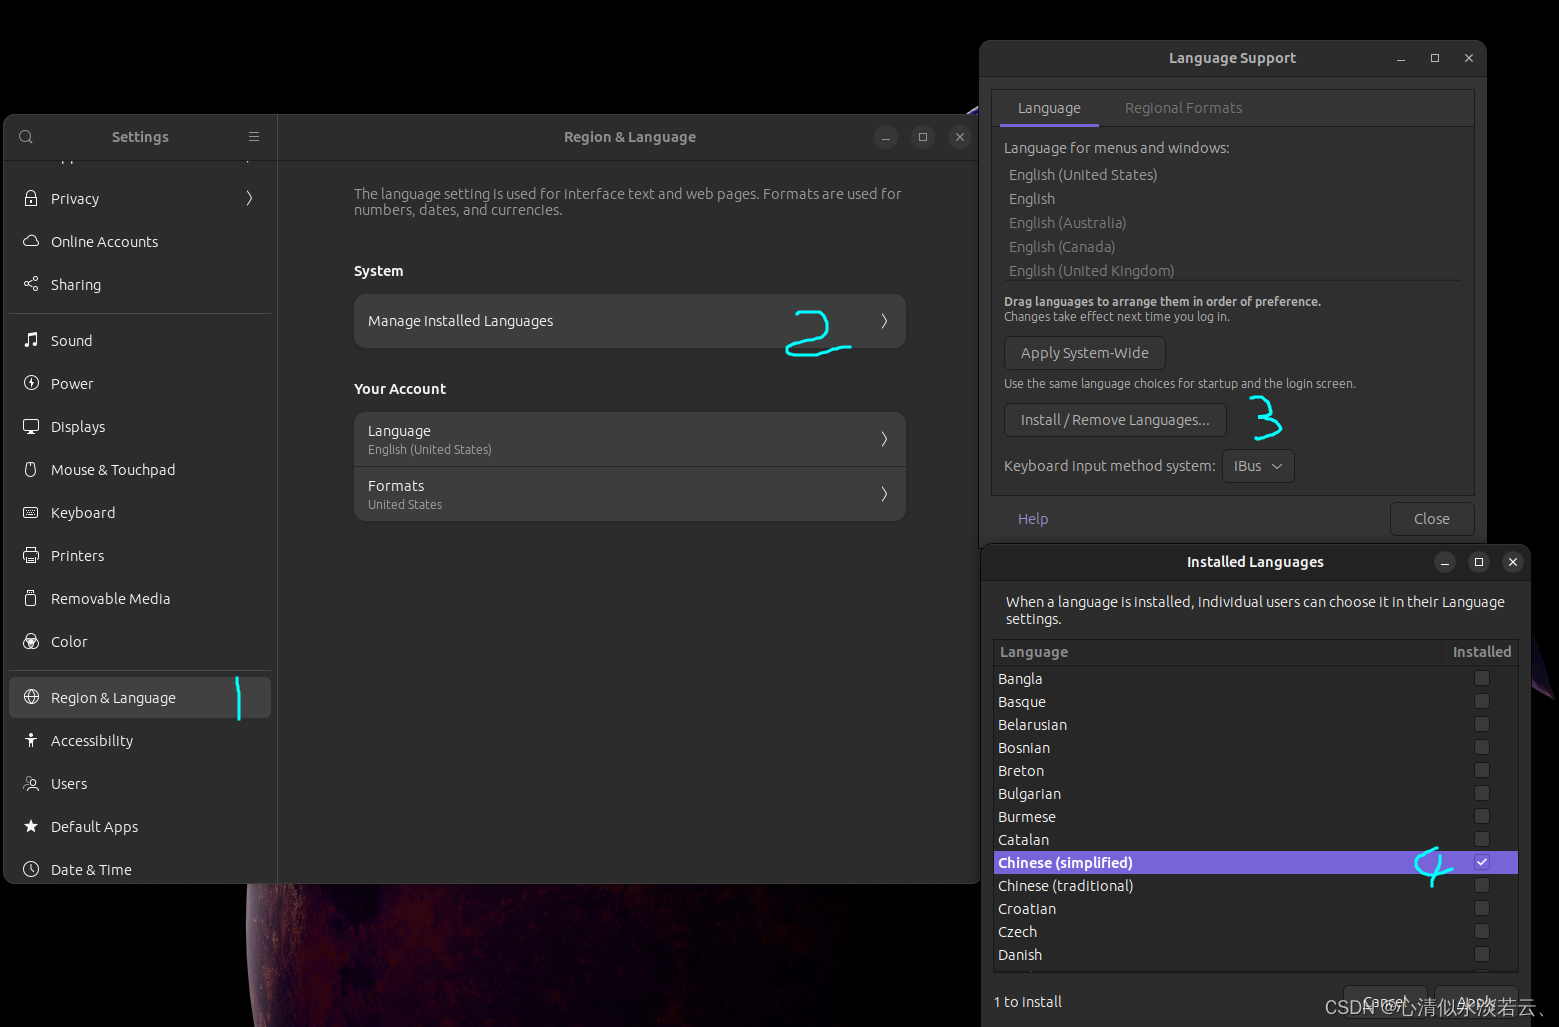Image resolution: width=1559 pixels, height=1027 pixels.
Task: Click the Power icon in sidebar
Action: (31, 383)
